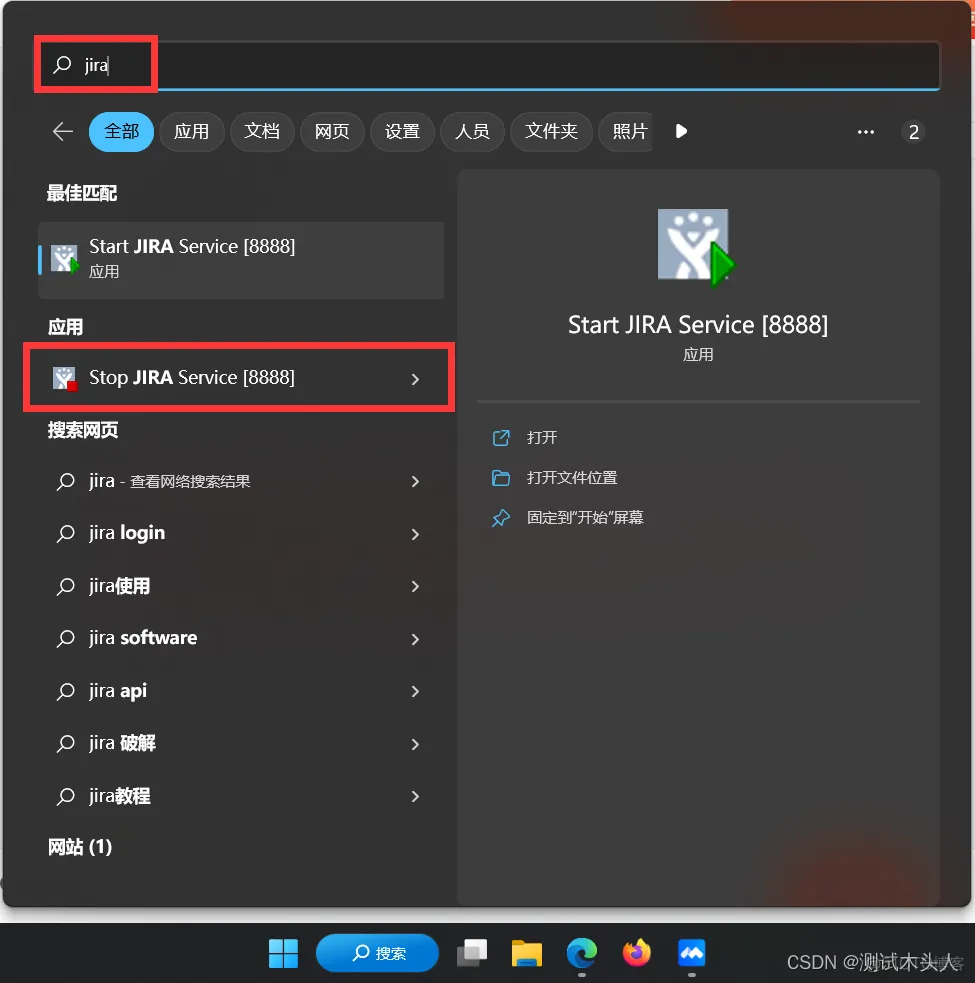975x983 pixels.
Task: Open File Explorer from the taskbar
Action: pyautogui.click(x=527, y=953)
